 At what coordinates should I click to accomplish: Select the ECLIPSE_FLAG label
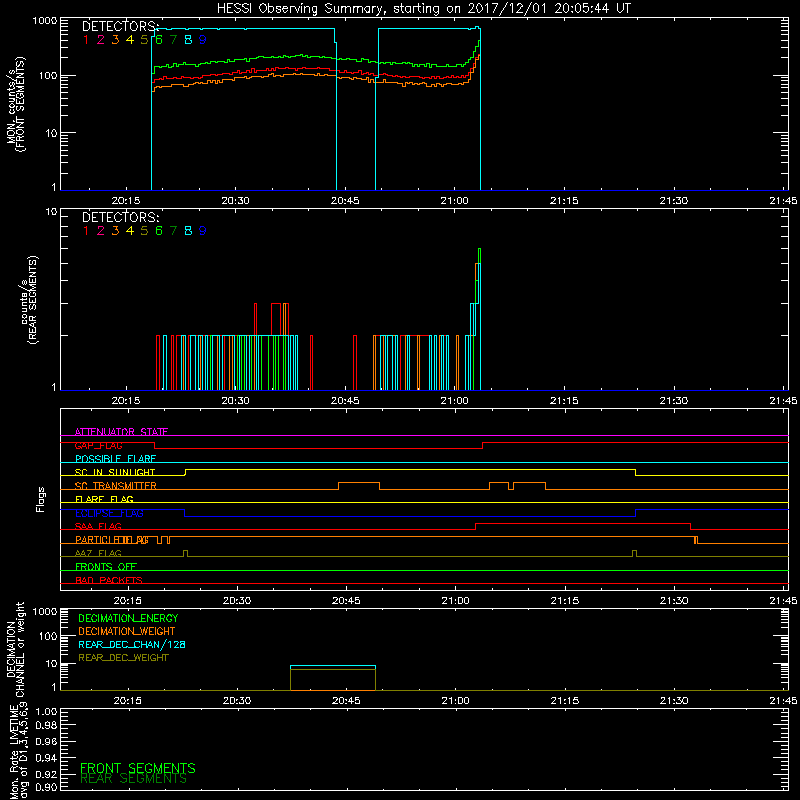click(109, 513)
